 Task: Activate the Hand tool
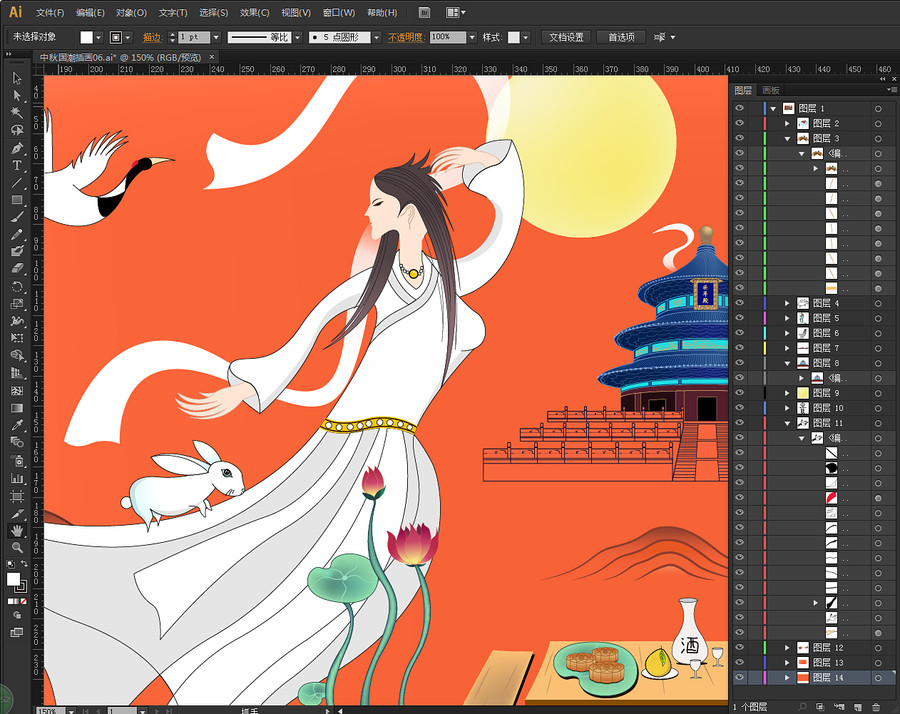(x=17, y=530)
